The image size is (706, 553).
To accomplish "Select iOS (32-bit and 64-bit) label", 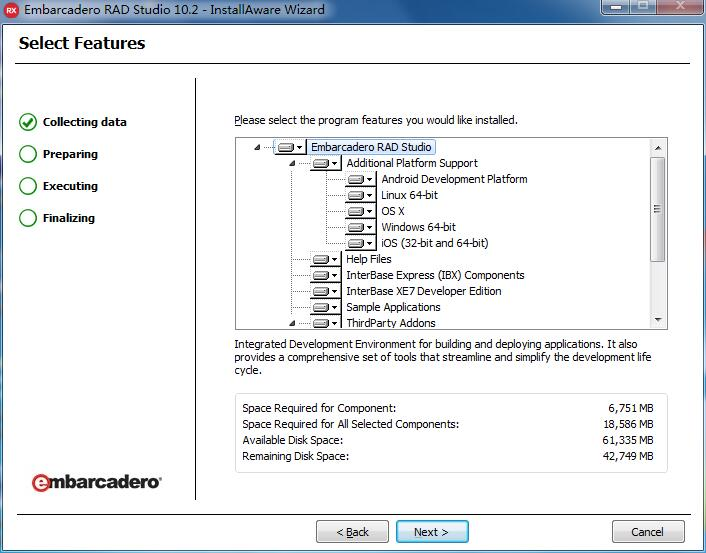I will pos(434,243).
